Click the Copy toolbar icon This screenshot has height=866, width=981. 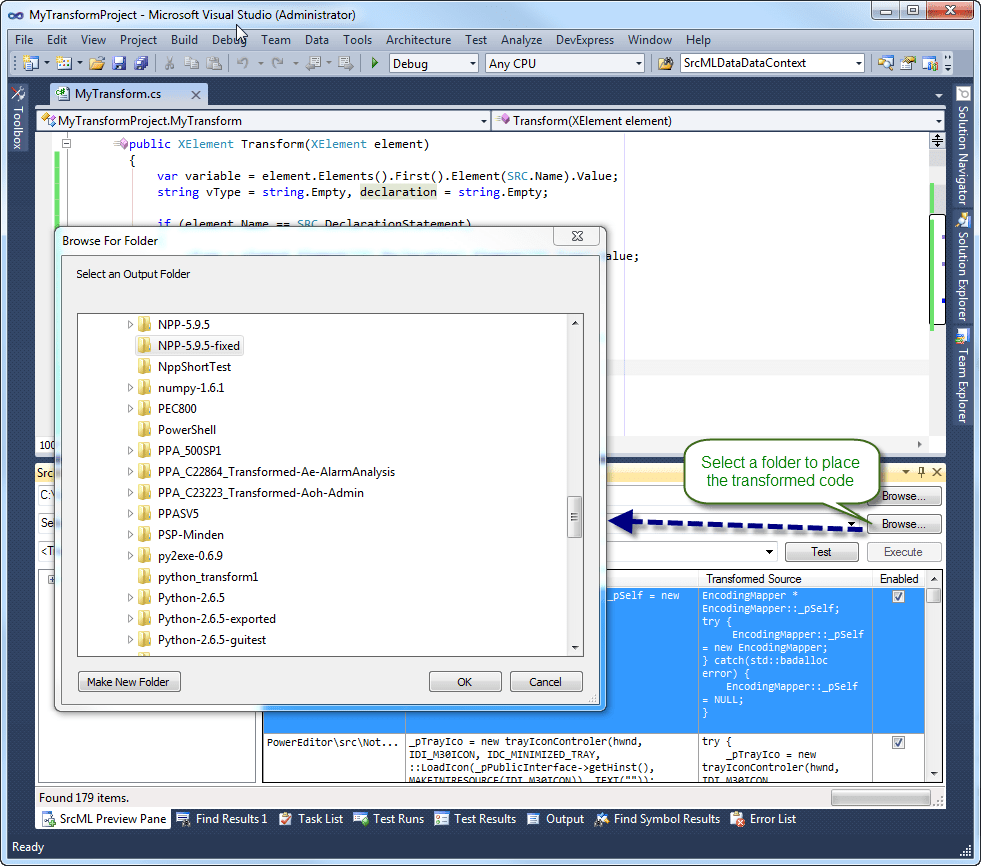click(x=191, y=63)
